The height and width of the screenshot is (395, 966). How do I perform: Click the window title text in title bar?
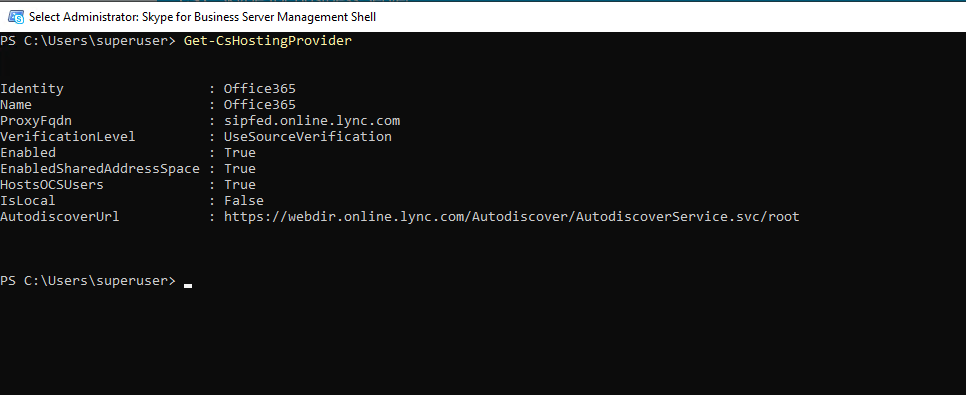(202, 17)
